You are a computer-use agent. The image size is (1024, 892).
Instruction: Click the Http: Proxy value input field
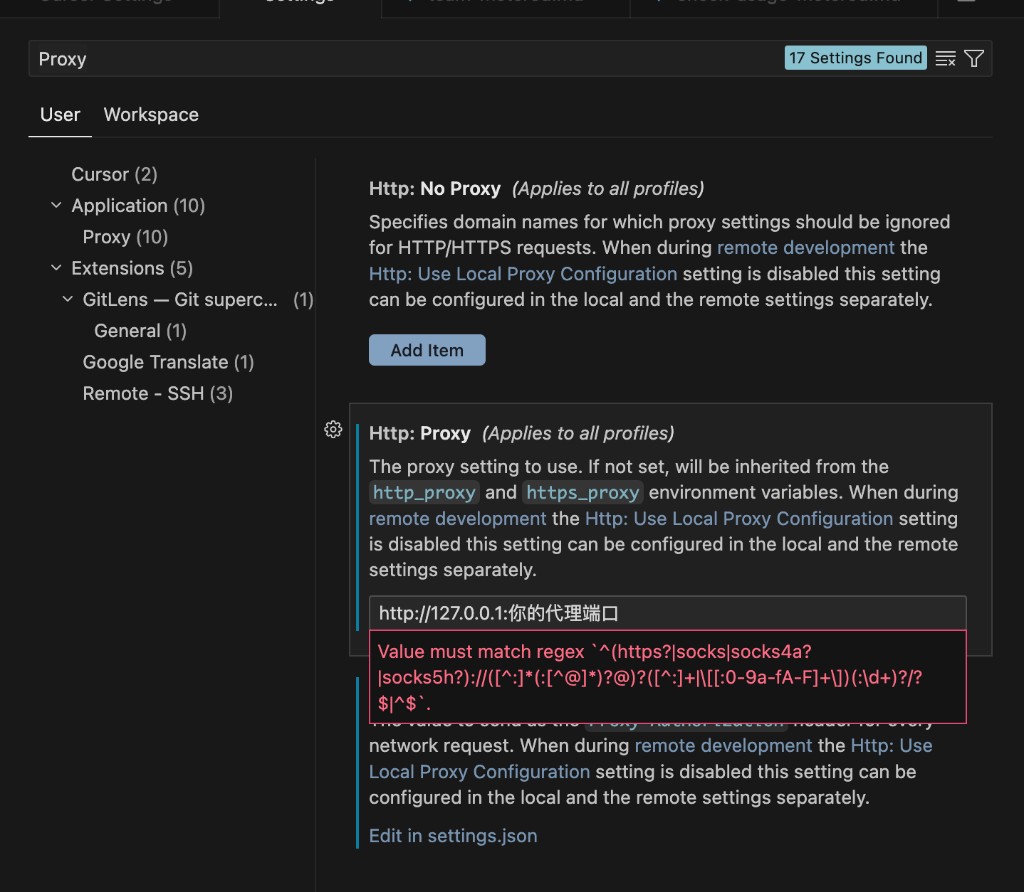tap(668, 612)
